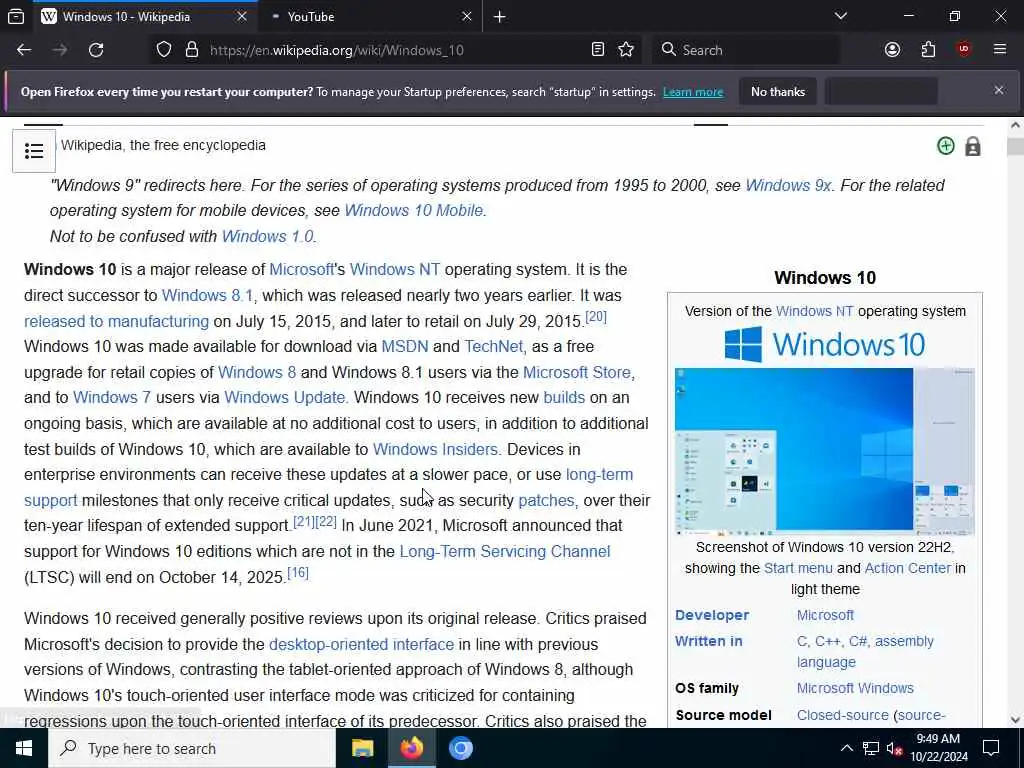Click No thanks on startup prompt
The width and height of the screenshot is (1024, 768).
(x=778, y=91)
